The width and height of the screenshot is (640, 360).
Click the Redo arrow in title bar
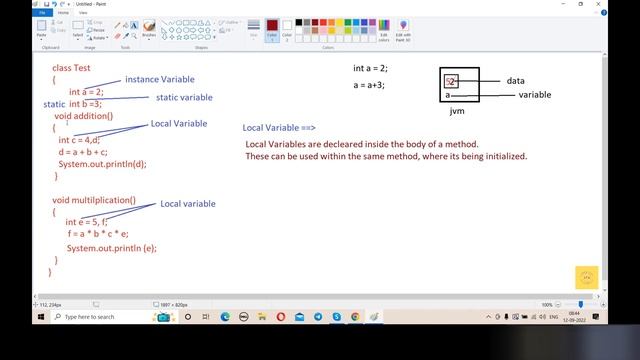pyautogui.click(x=62, y=4)
